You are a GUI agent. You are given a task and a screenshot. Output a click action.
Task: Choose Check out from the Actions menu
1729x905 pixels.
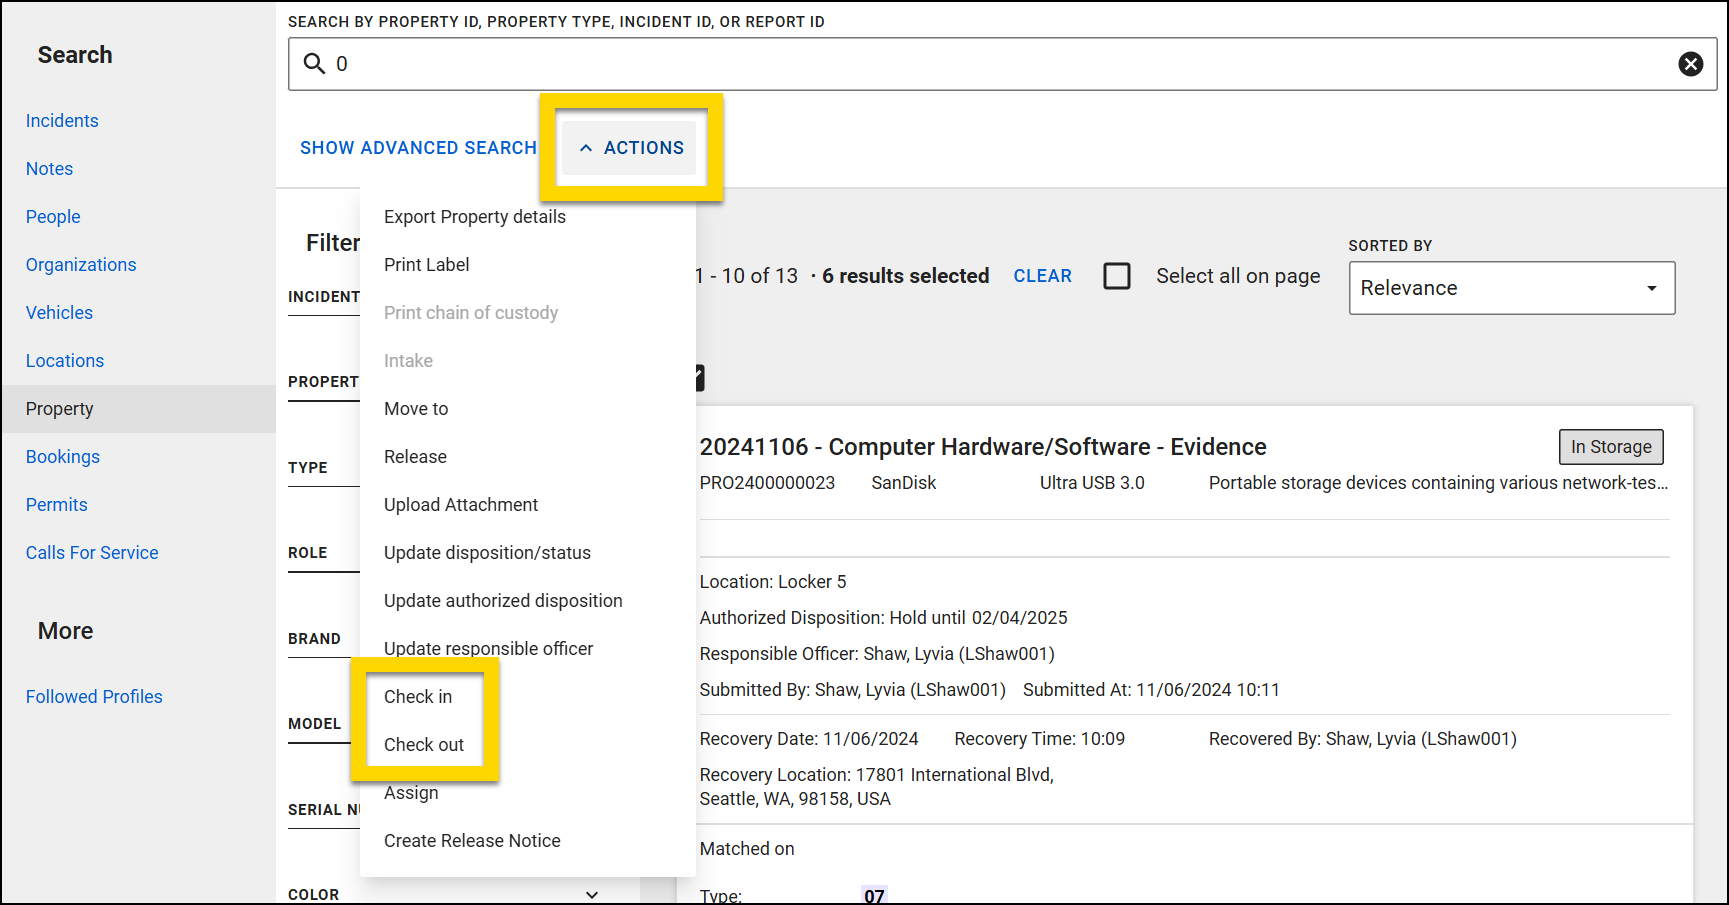pos(424,744)
